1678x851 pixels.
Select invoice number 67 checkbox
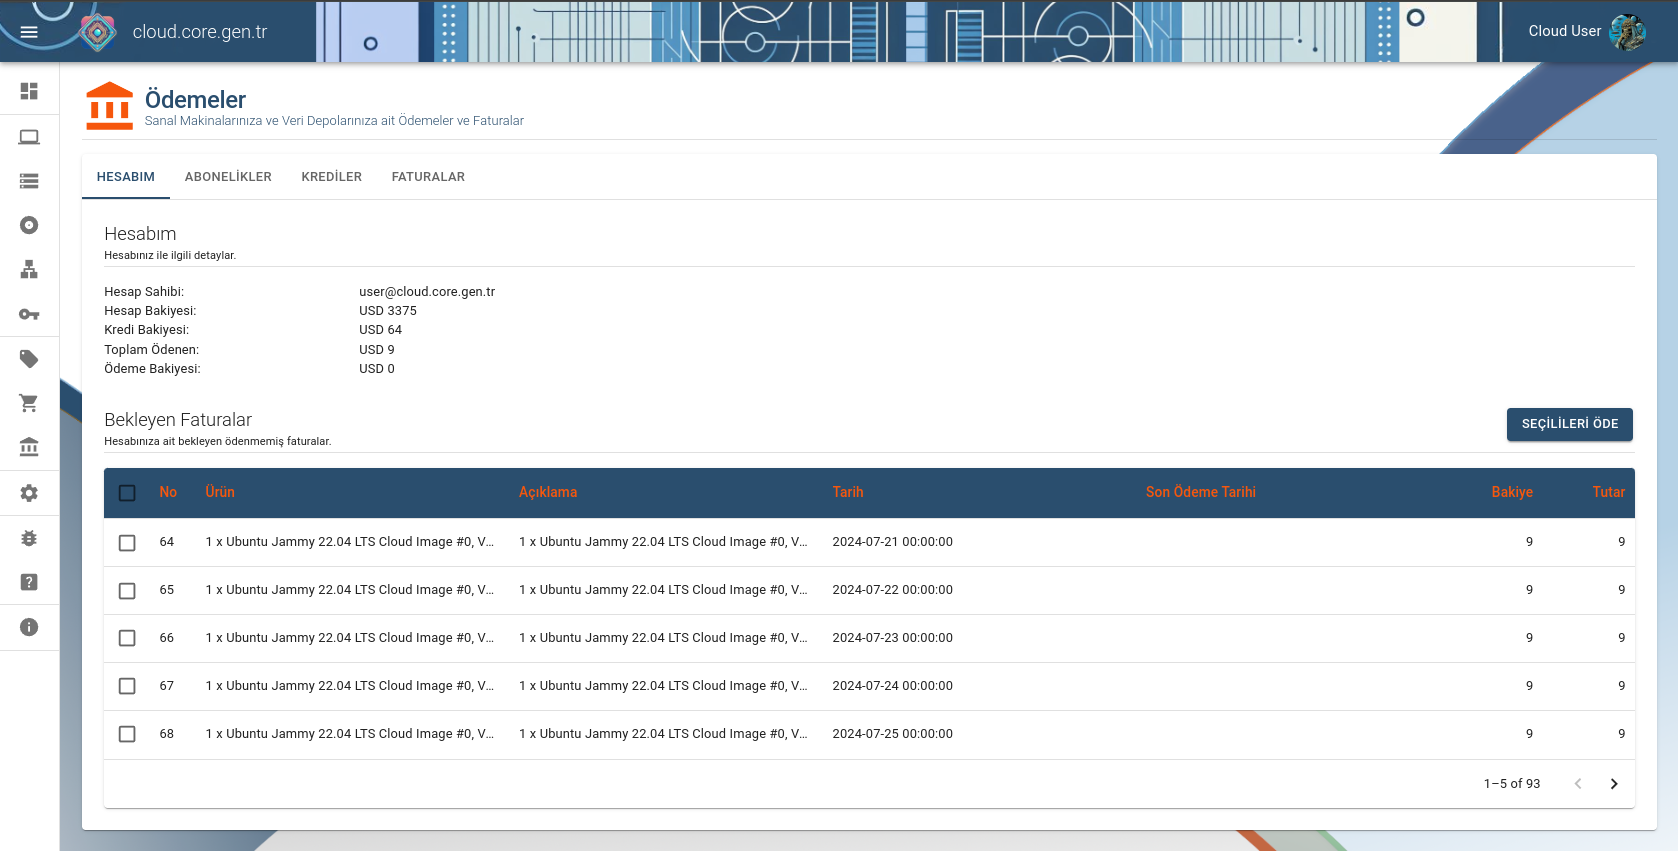point(127,686)
